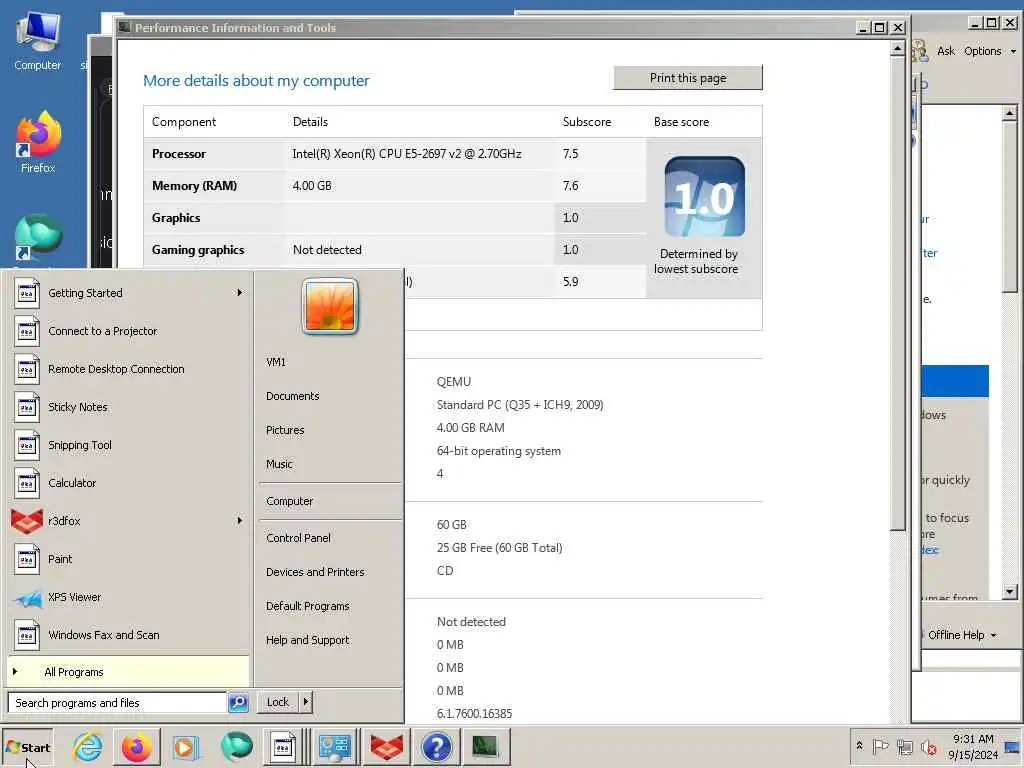Expand the r3dfox jump list arrow
Screen dimensions: 1024x768
pyautogui.click(x=240, y=520)
